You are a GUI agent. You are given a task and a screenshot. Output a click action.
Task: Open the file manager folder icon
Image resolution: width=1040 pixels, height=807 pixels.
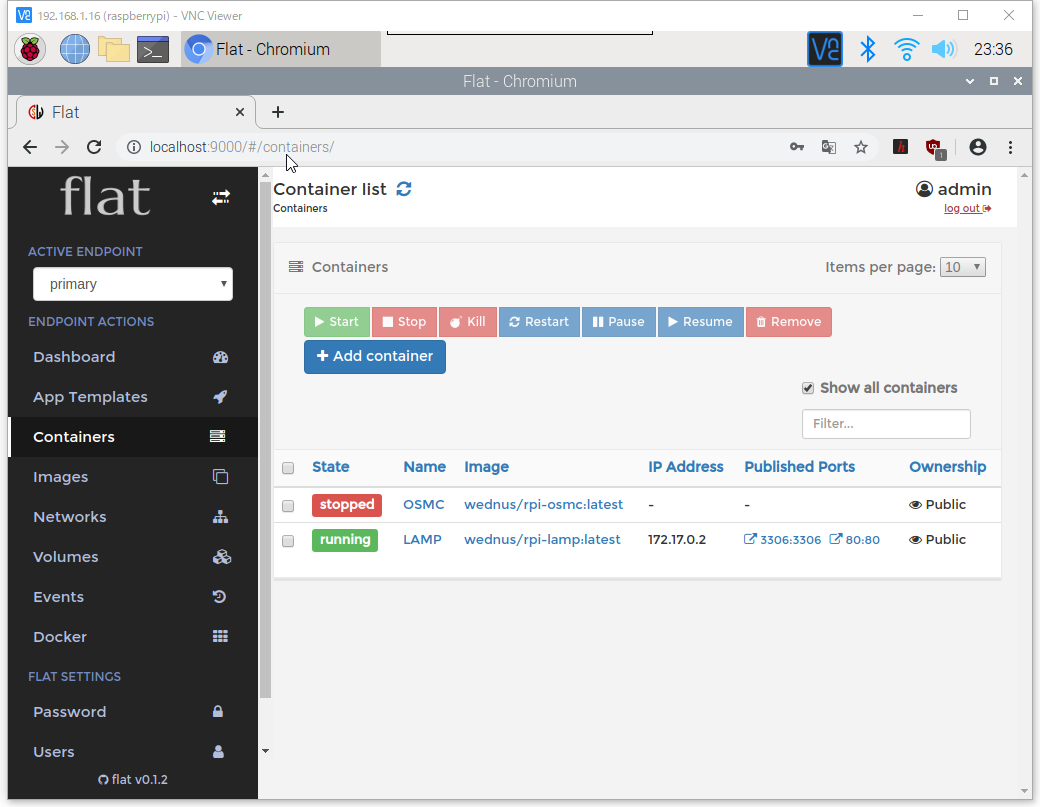114,50
